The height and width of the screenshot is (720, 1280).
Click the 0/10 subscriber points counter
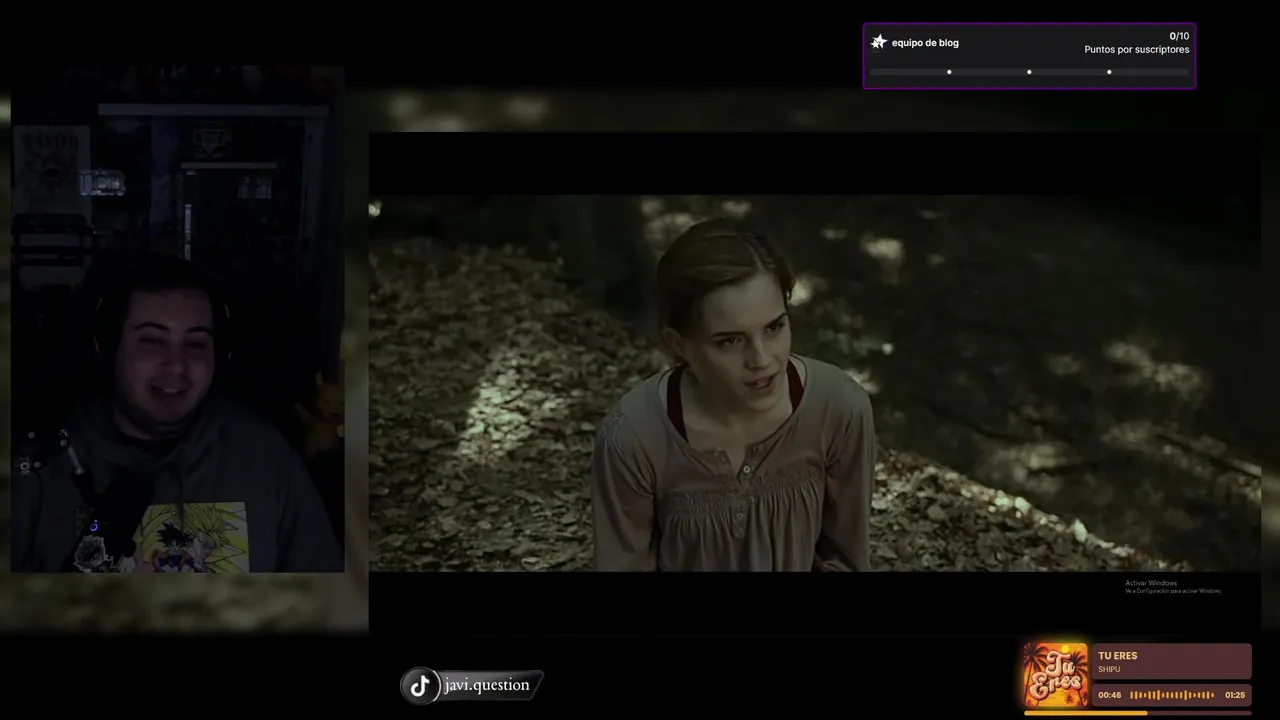1179,36
